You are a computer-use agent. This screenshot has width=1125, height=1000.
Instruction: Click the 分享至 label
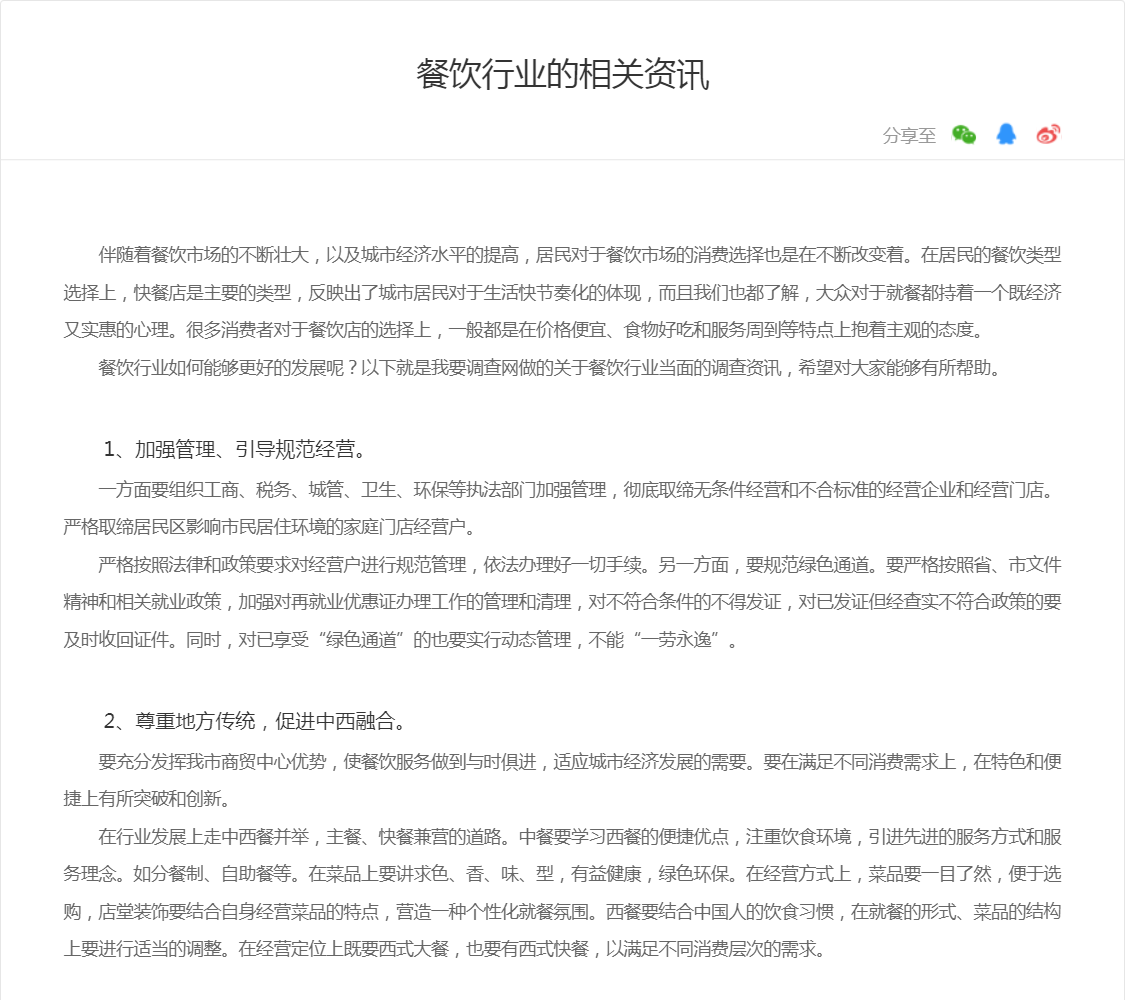pyautogui.click(x=909, y=136)
